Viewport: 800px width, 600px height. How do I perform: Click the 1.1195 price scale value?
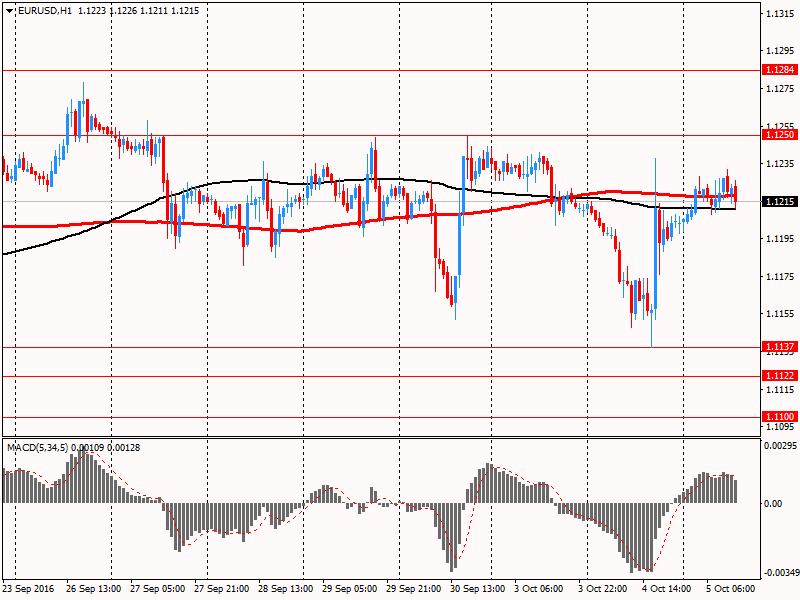[x=780, y=239]
